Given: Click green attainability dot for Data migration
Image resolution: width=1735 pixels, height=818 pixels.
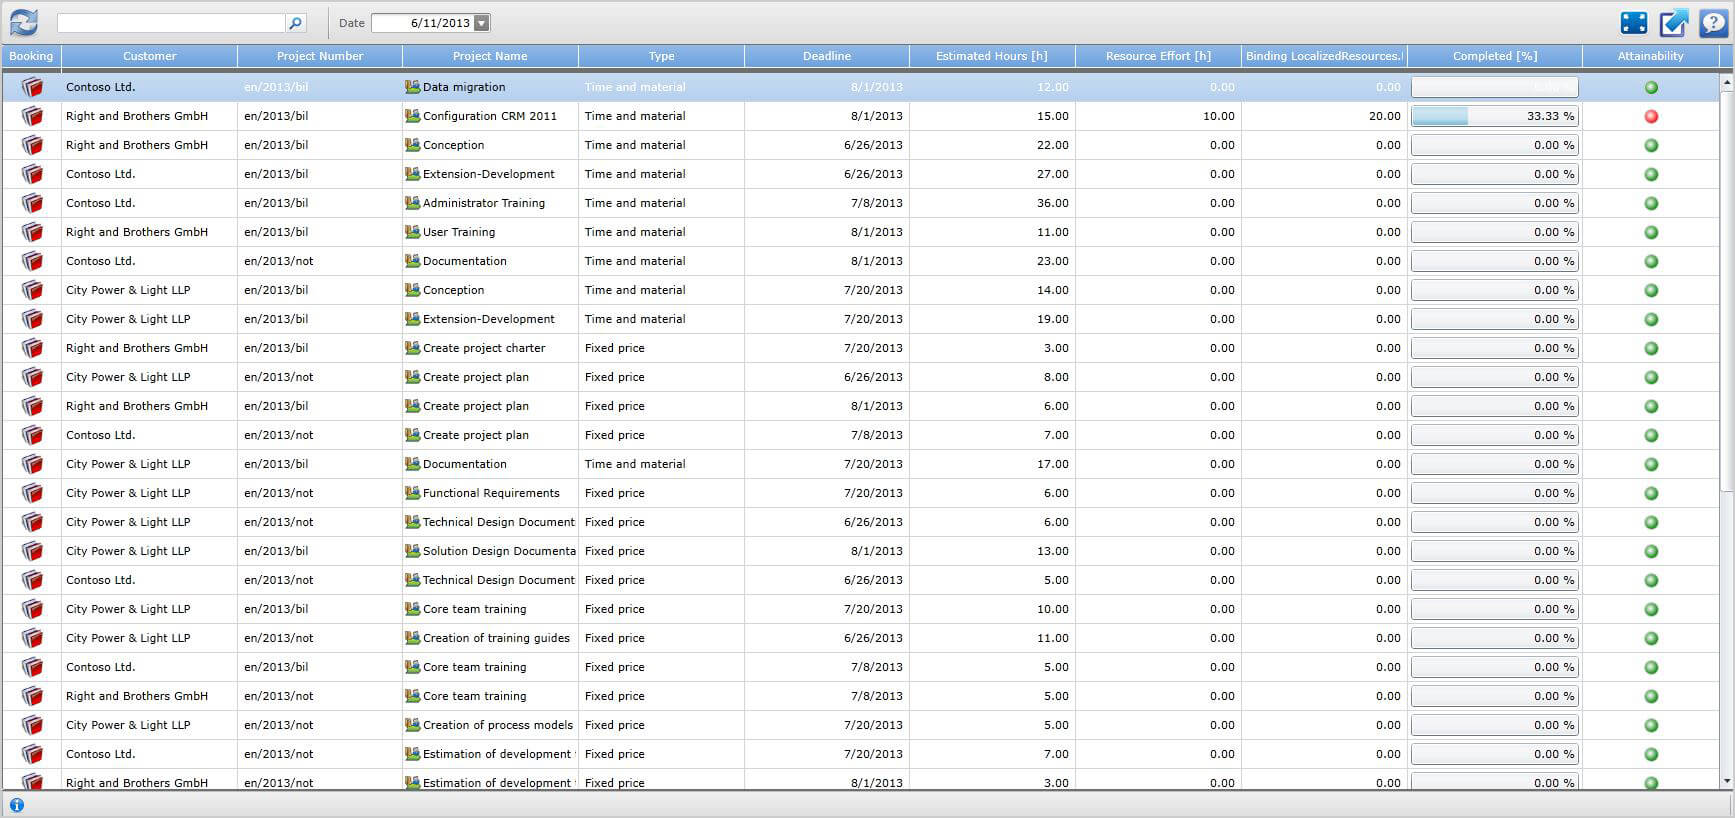Looking at the screenshot, I should 1651,87.
